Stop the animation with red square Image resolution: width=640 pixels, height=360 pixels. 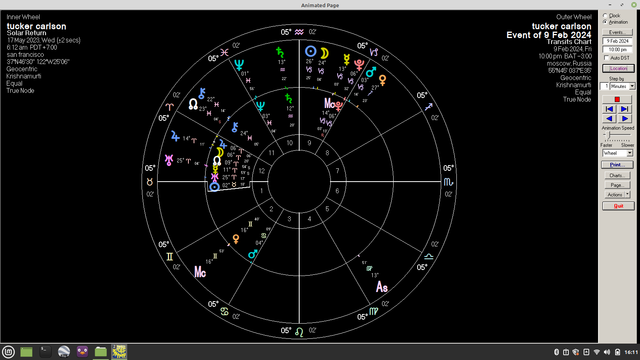point(617,99)
